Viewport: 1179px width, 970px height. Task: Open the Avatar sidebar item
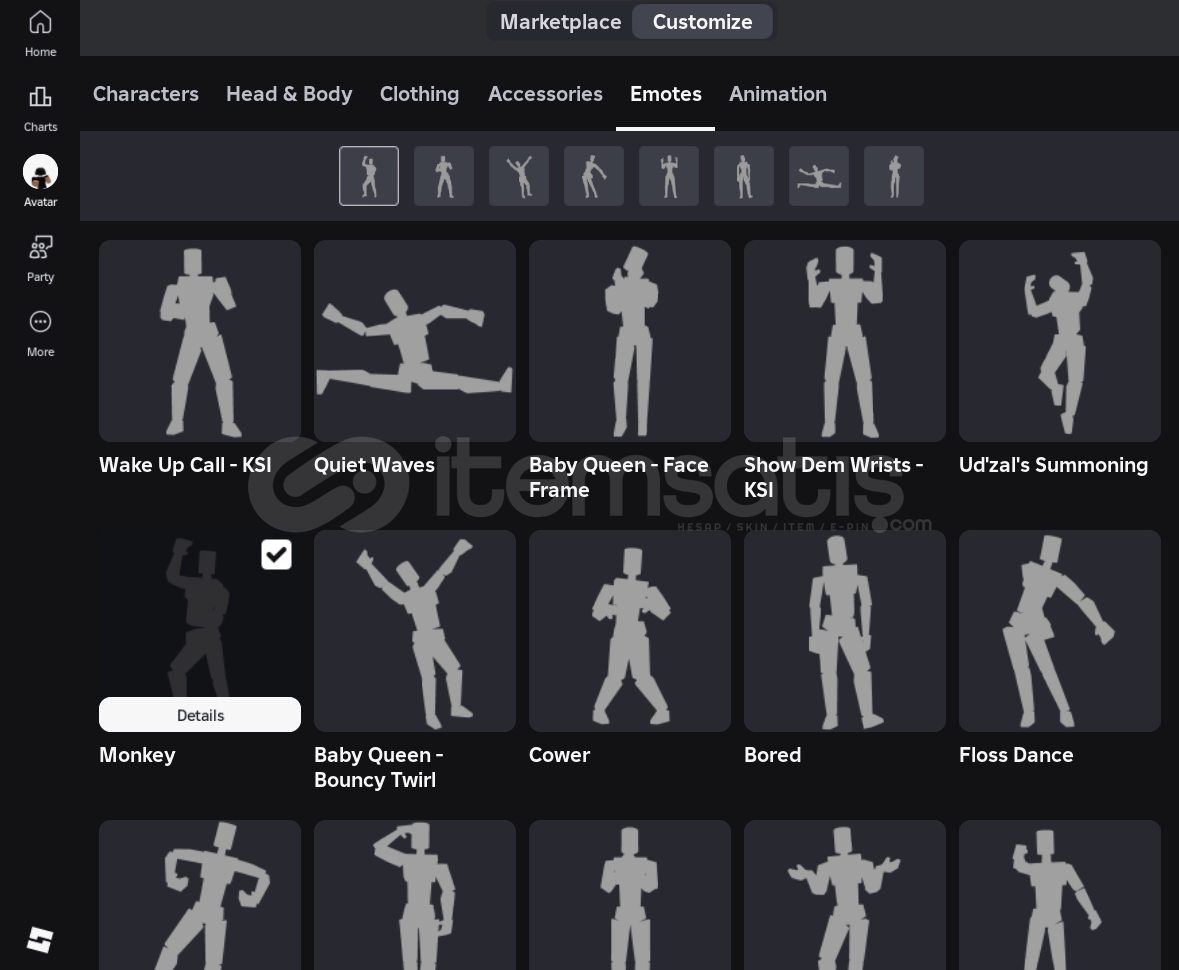40,181
